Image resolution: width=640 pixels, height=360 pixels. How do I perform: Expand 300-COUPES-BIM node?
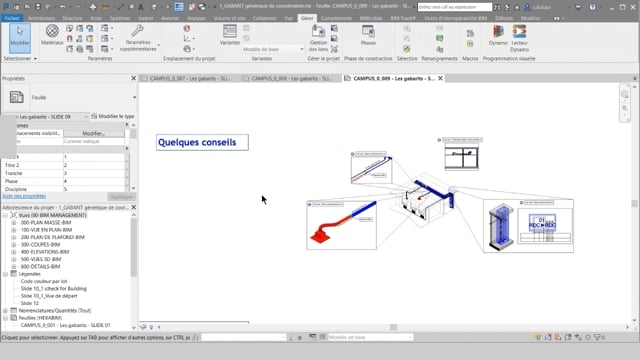[13, 244]
